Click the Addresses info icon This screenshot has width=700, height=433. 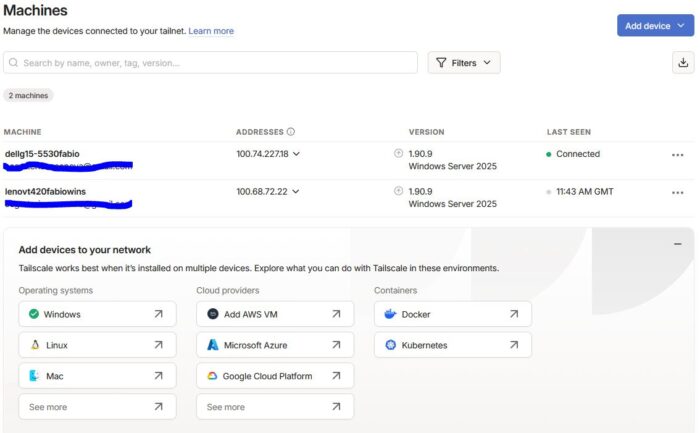click(291, 132)
